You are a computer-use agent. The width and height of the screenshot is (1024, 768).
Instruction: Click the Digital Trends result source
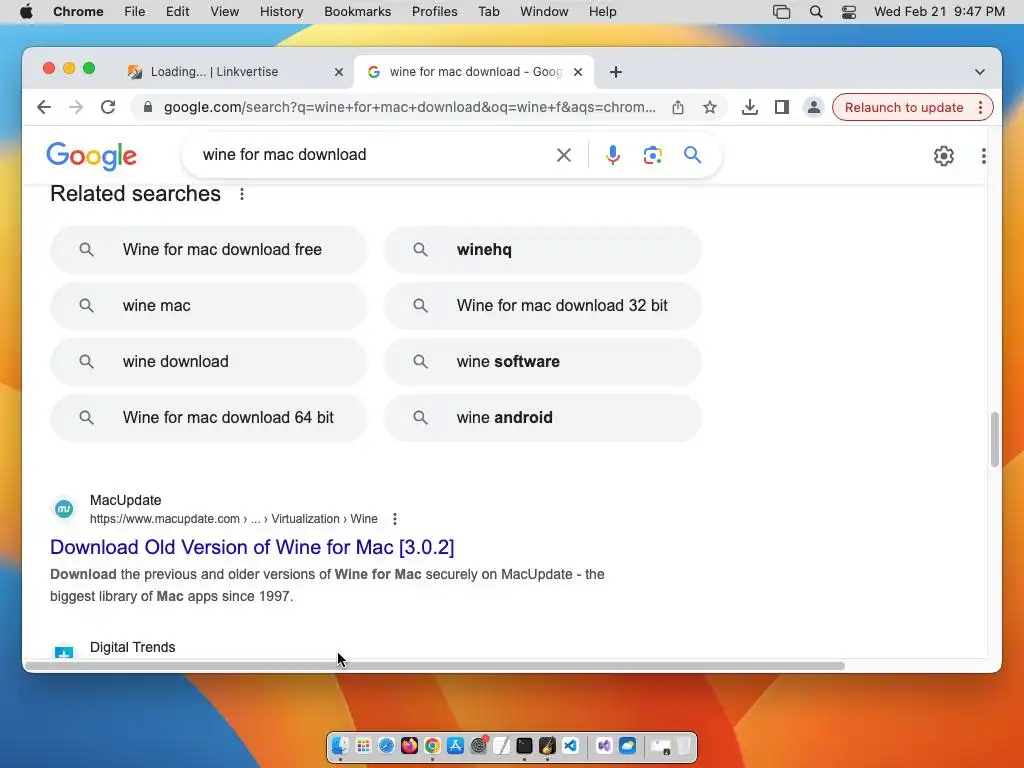(133, 647)
